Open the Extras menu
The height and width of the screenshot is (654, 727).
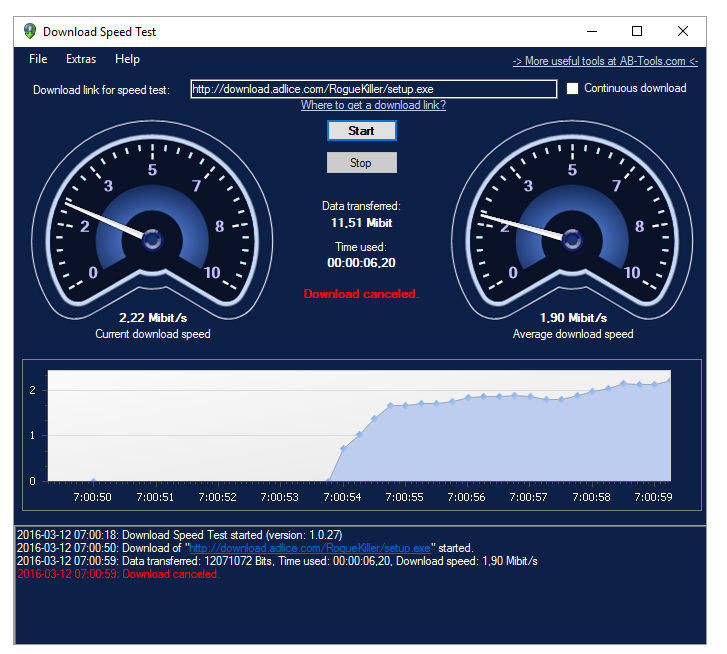81,60
